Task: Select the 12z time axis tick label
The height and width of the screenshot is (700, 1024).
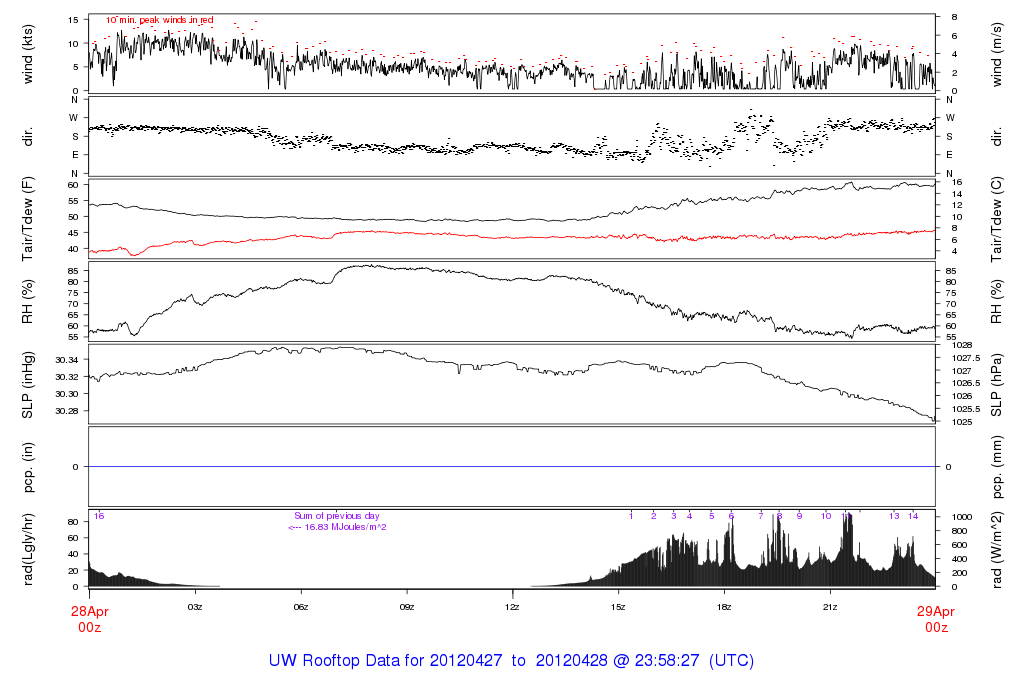Action: (x=512, y=607)
